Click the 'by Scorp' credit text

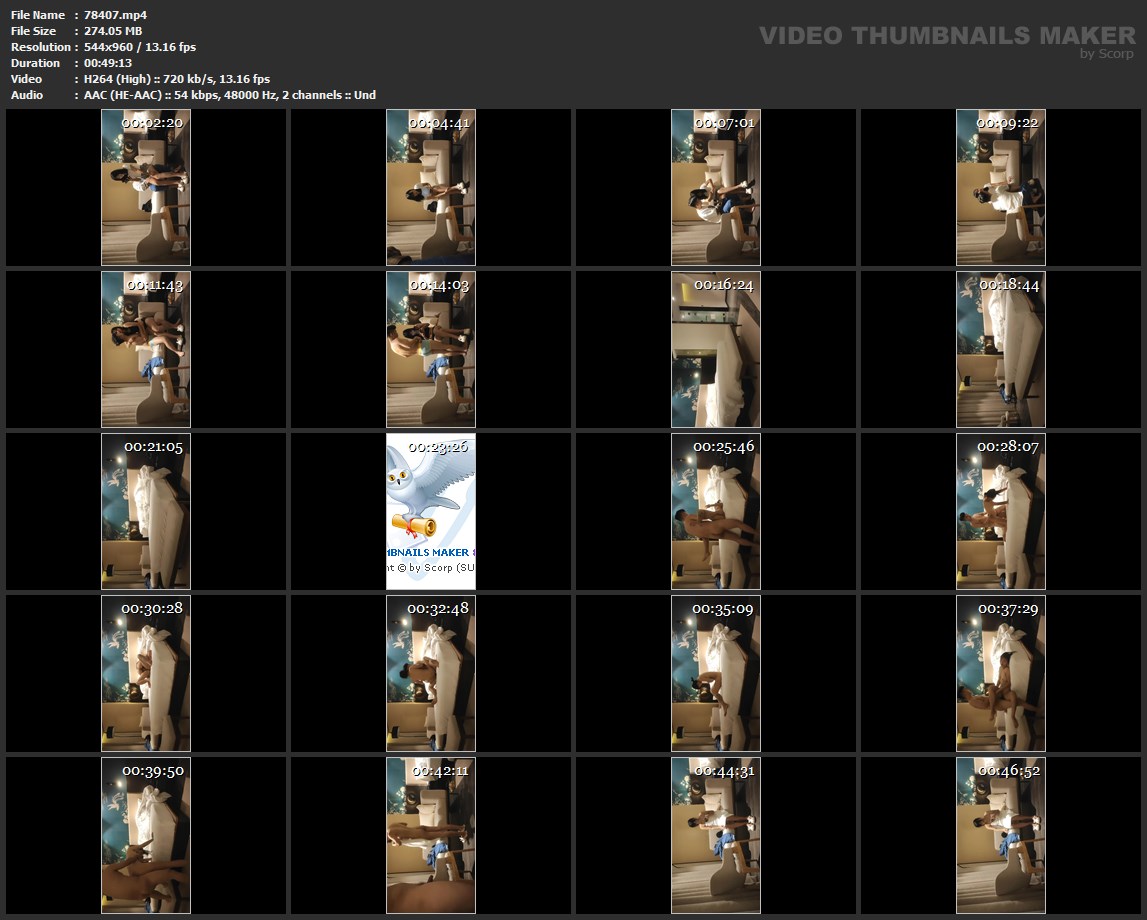tap(1106, 54)
